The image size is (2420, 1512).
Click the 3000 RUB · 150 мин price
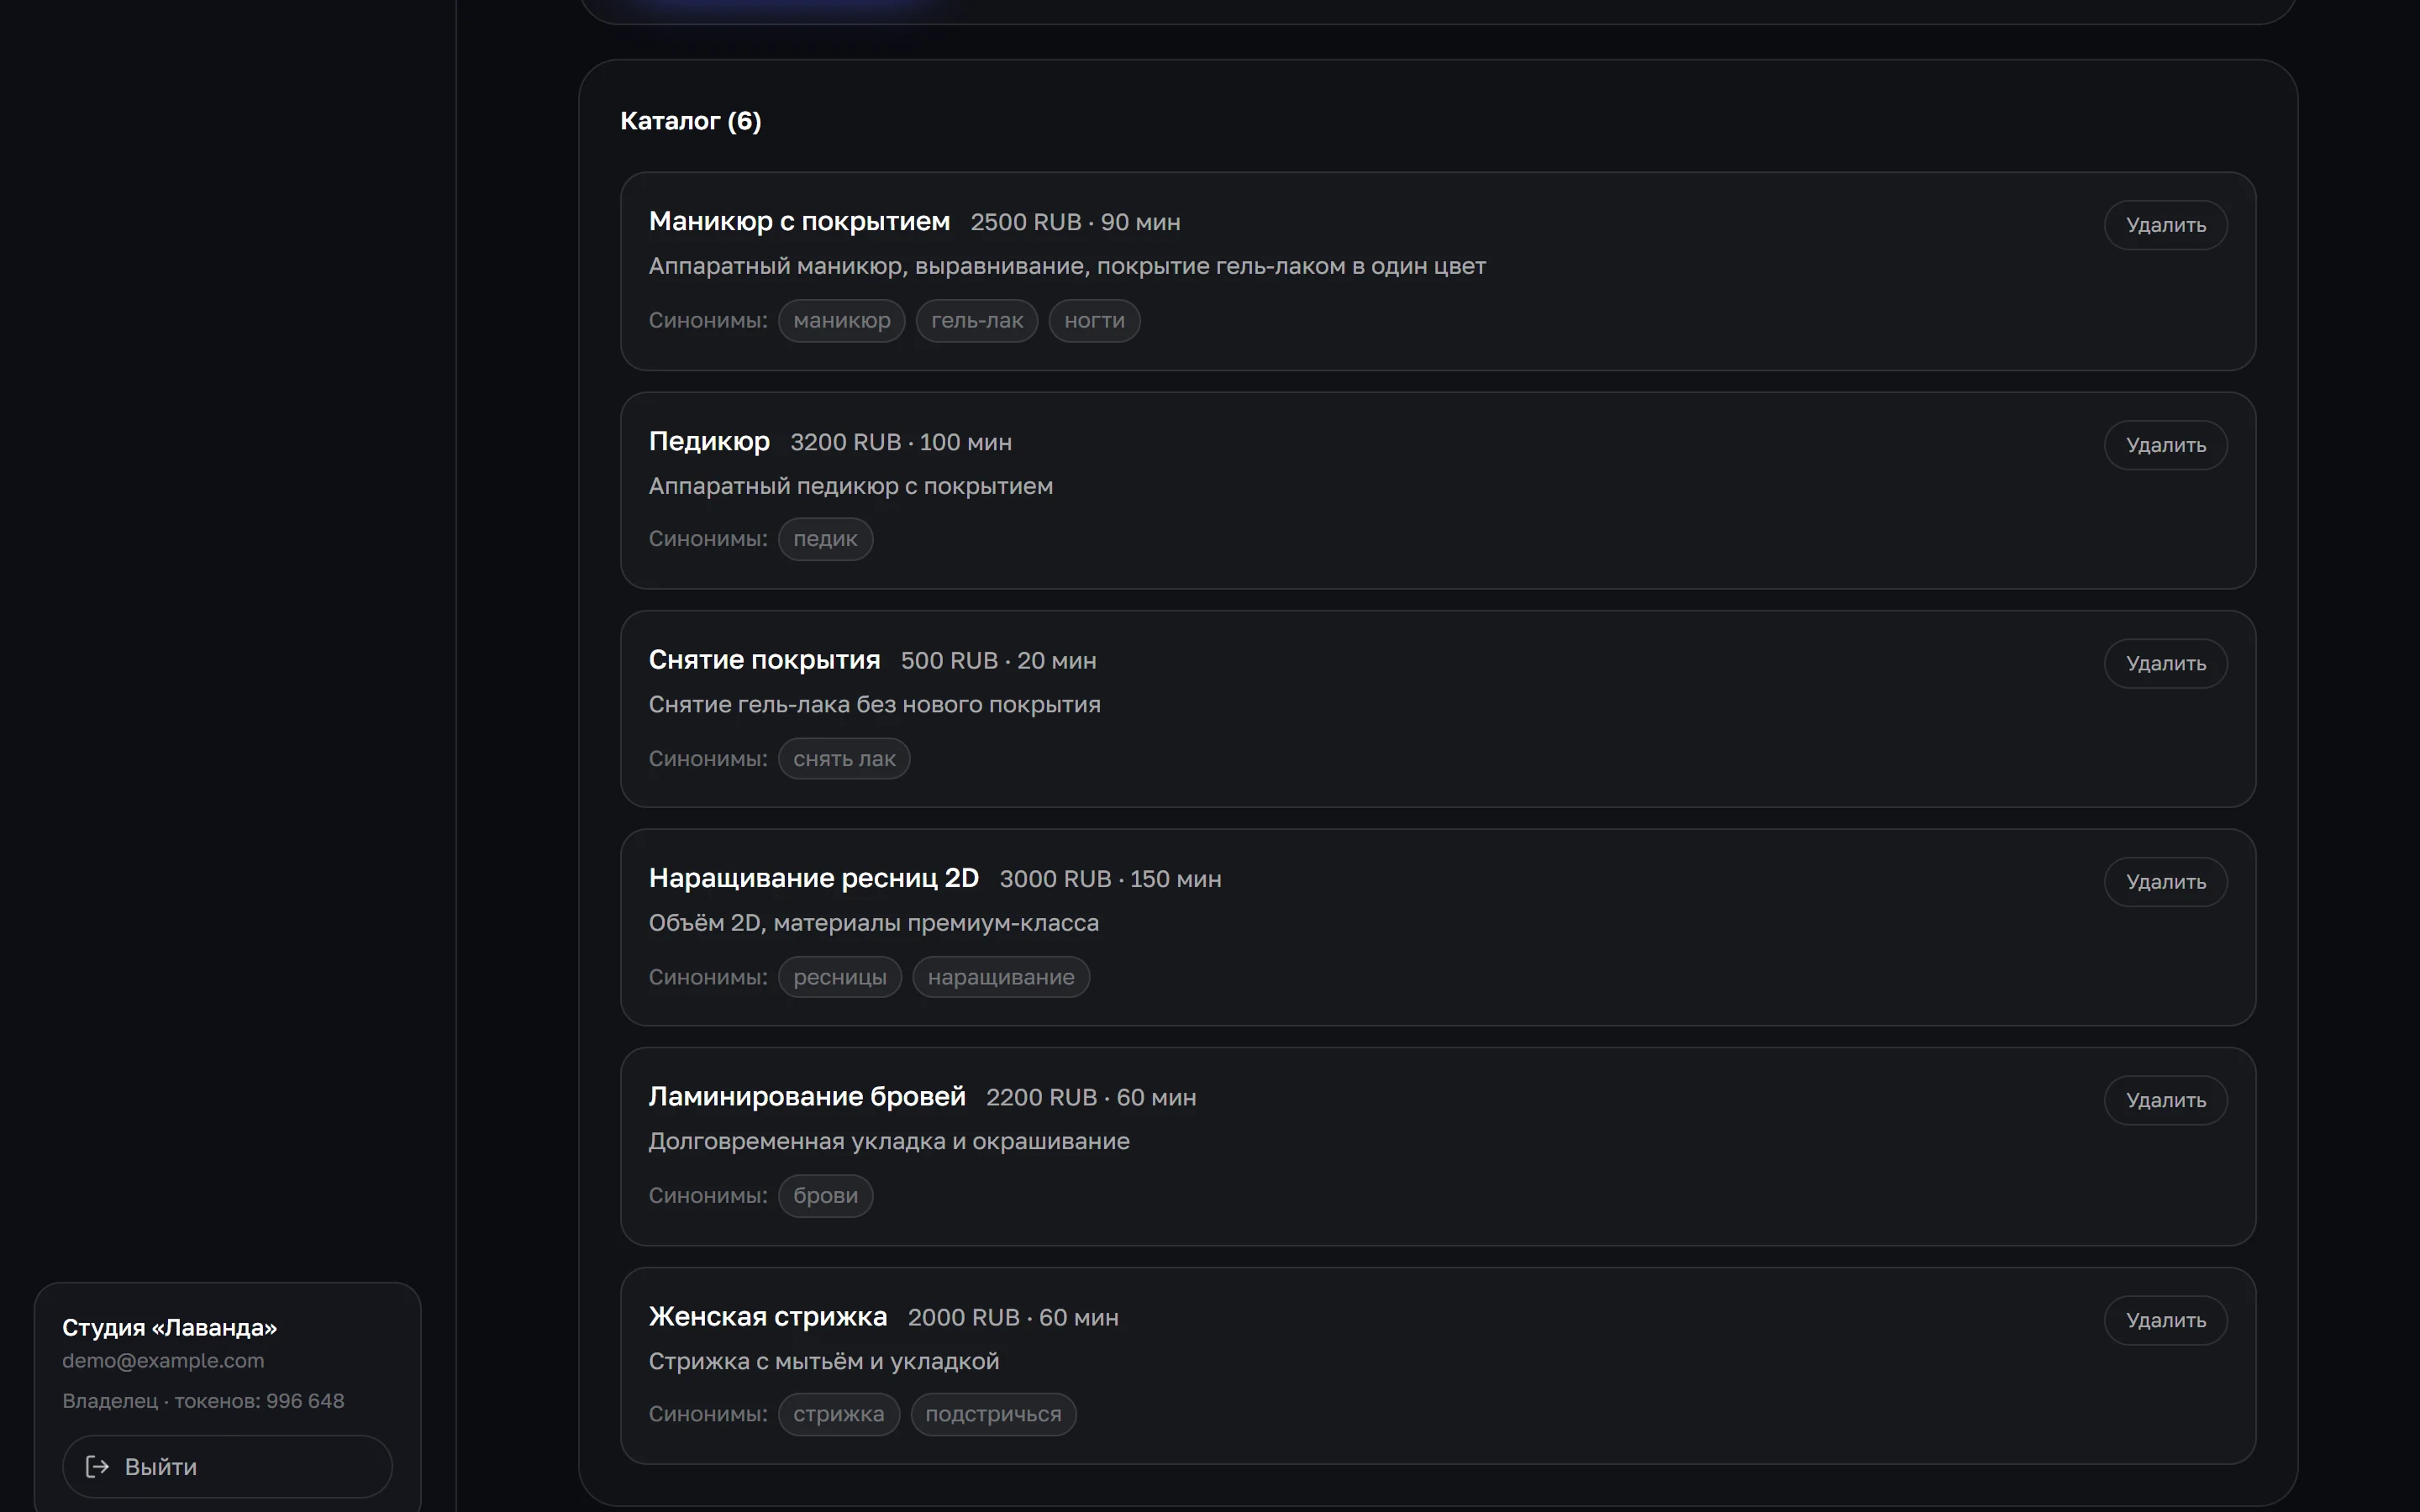1110,879
